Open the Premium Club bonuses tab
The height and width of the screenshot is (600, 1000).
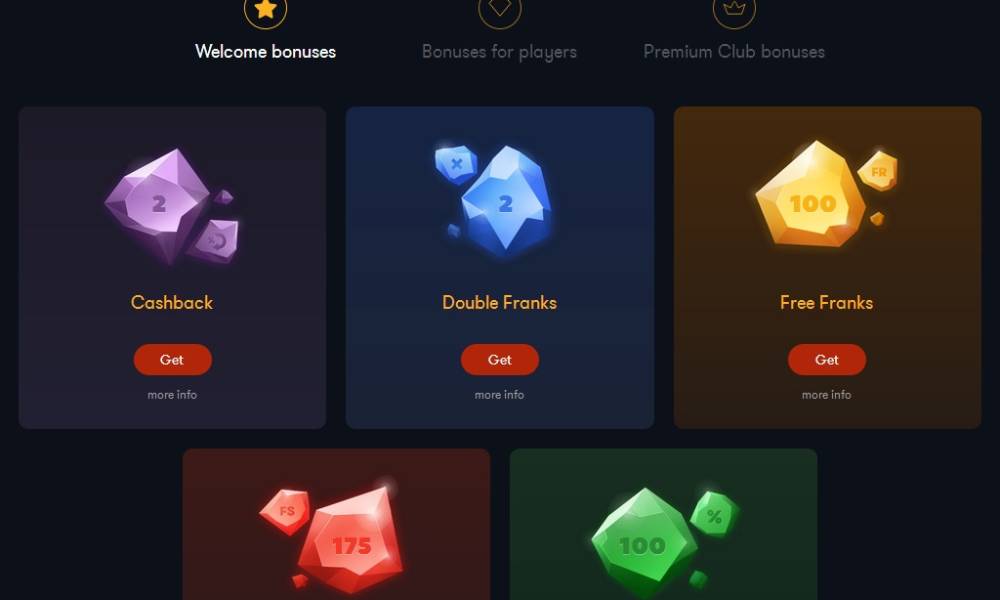(x=734, y=52)
